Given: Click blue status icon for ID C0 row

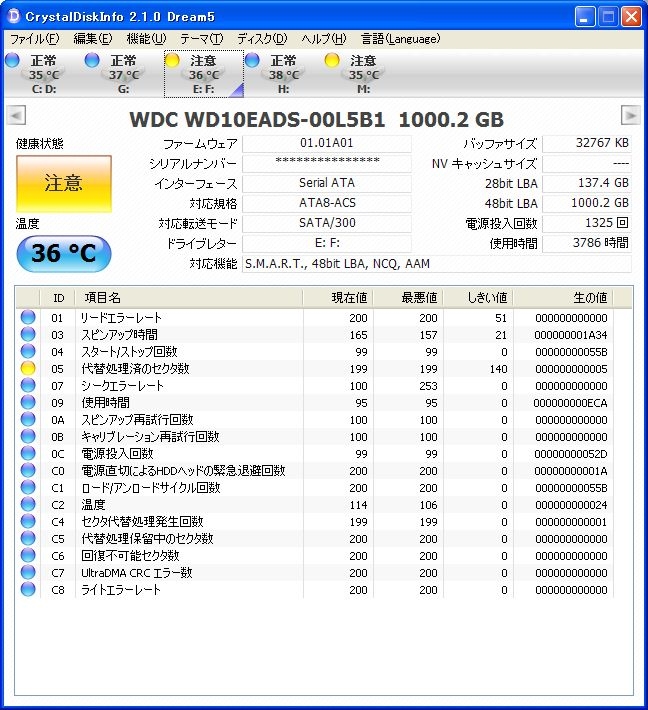Looking at the screenshot, I should click(28, 470).
